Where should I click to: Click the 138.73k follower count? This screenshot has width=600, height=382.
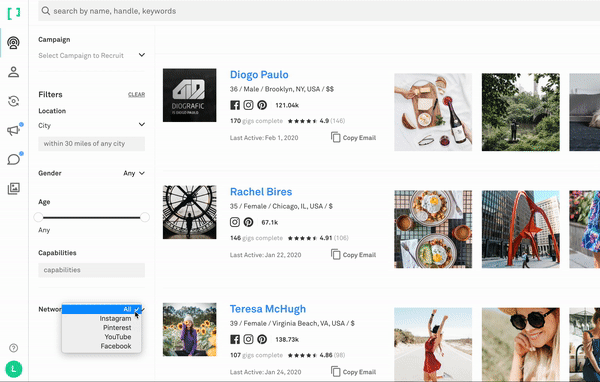[x=287, y=340]
